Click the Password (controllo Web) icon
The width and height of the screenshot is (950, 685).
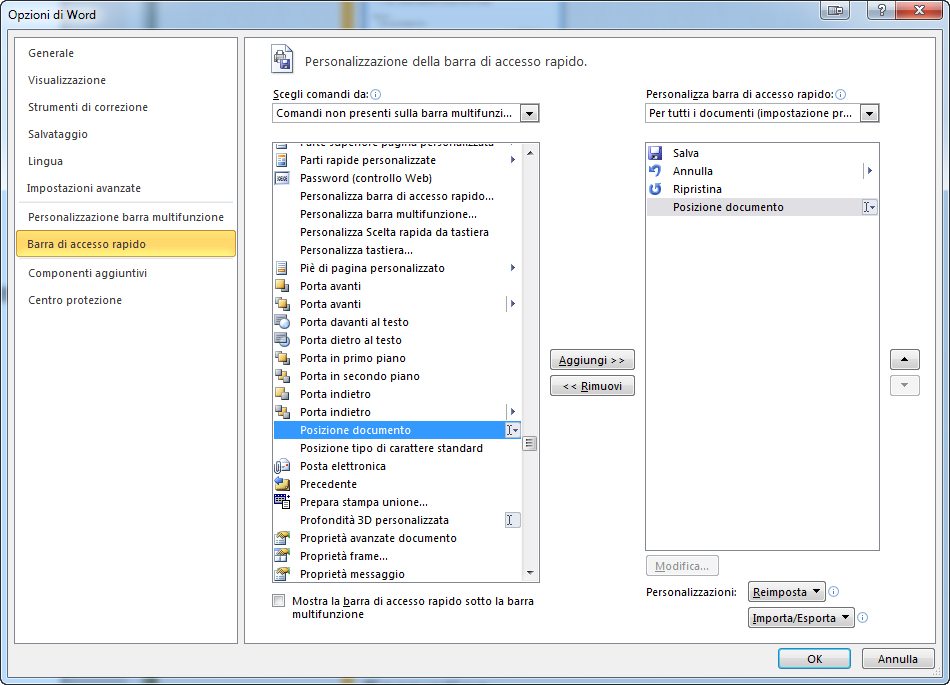coord(282,178)
